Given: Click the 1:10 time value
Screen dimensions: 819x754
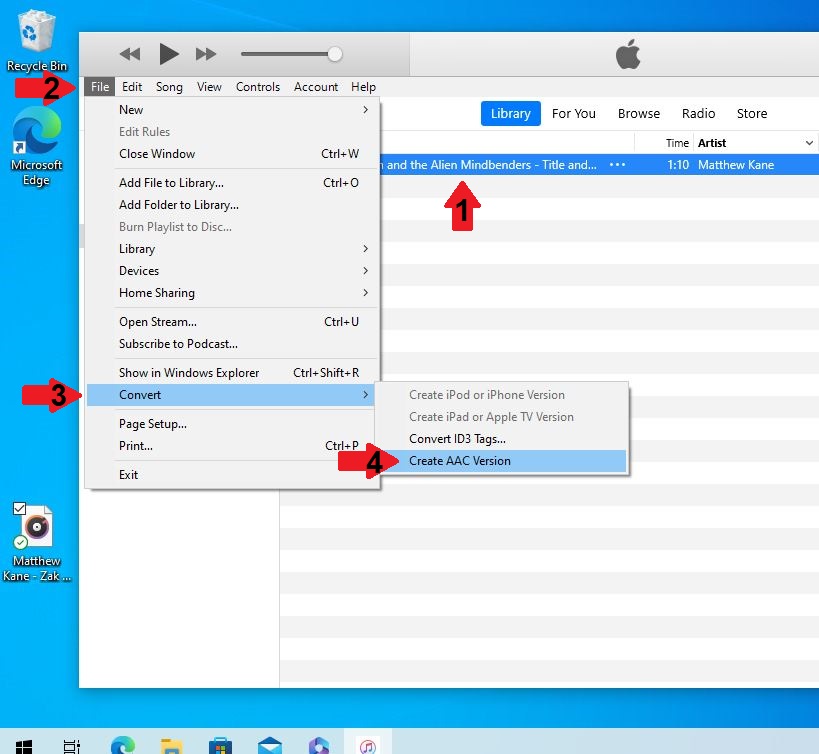Looking at the screenshot, I should (x=678, y=165).
